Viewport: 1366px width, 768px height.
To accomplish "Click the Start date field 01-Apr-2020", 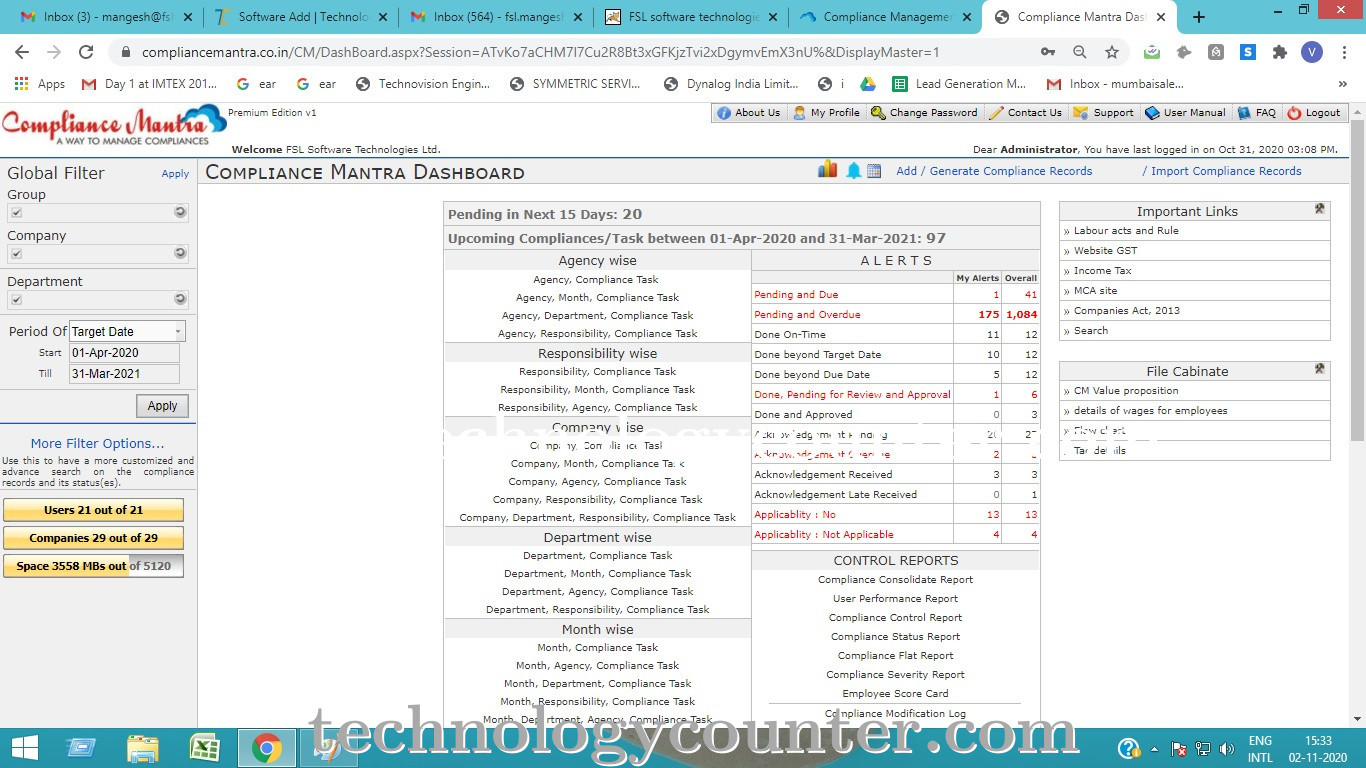I will tap(124, 353).
